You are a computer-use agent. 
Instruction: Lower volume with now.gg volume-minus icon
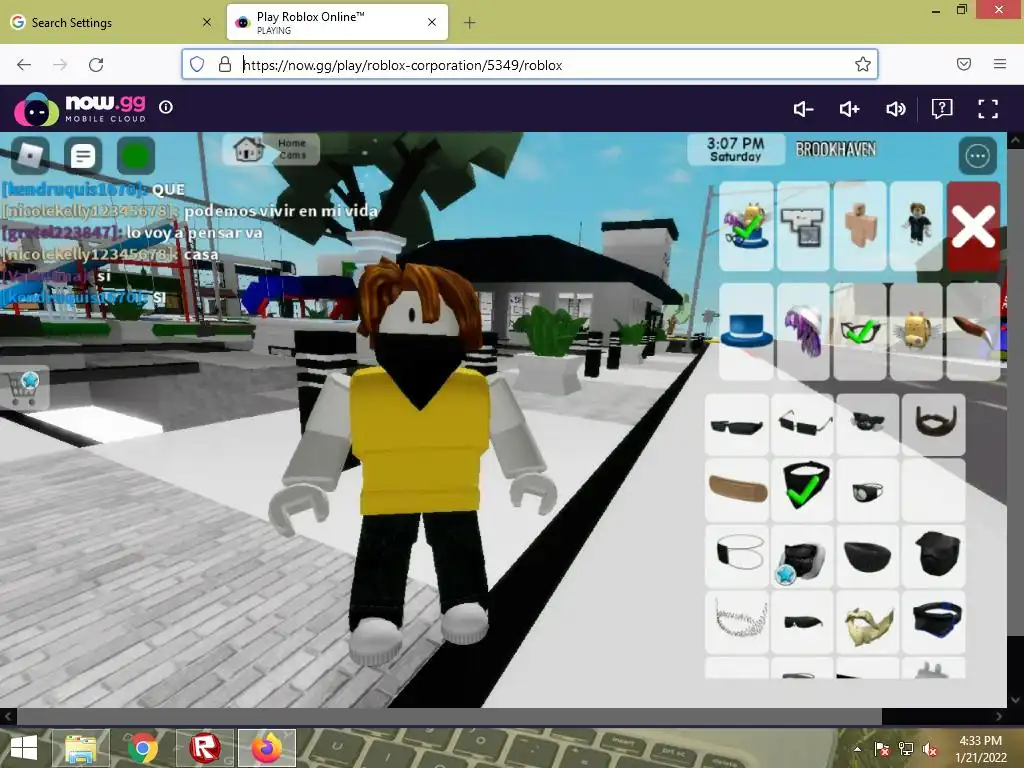[803, 109]
